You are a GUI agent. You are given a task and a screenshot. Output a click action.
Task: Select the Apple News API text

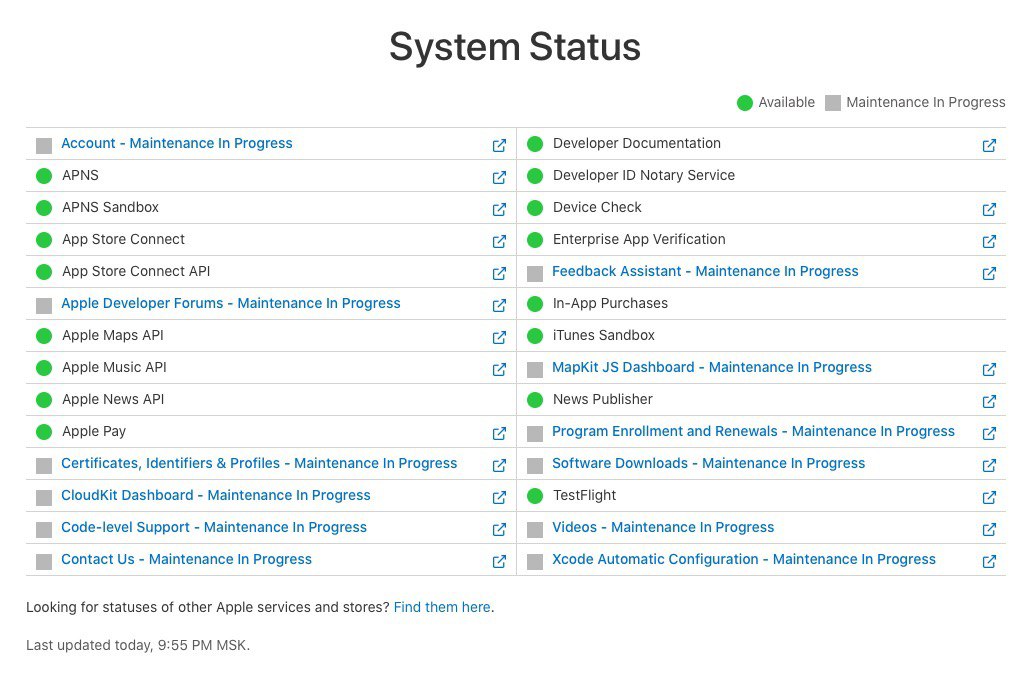[113, 400]
